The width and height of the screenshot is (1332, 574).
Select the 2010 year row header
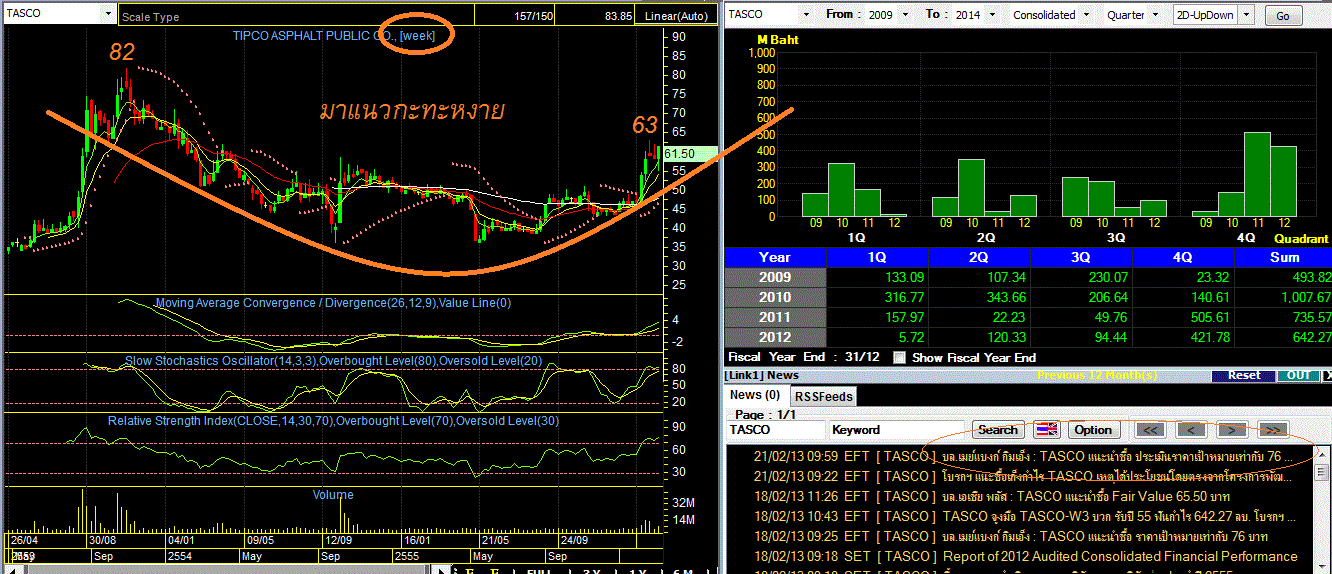tap(775, 297)
